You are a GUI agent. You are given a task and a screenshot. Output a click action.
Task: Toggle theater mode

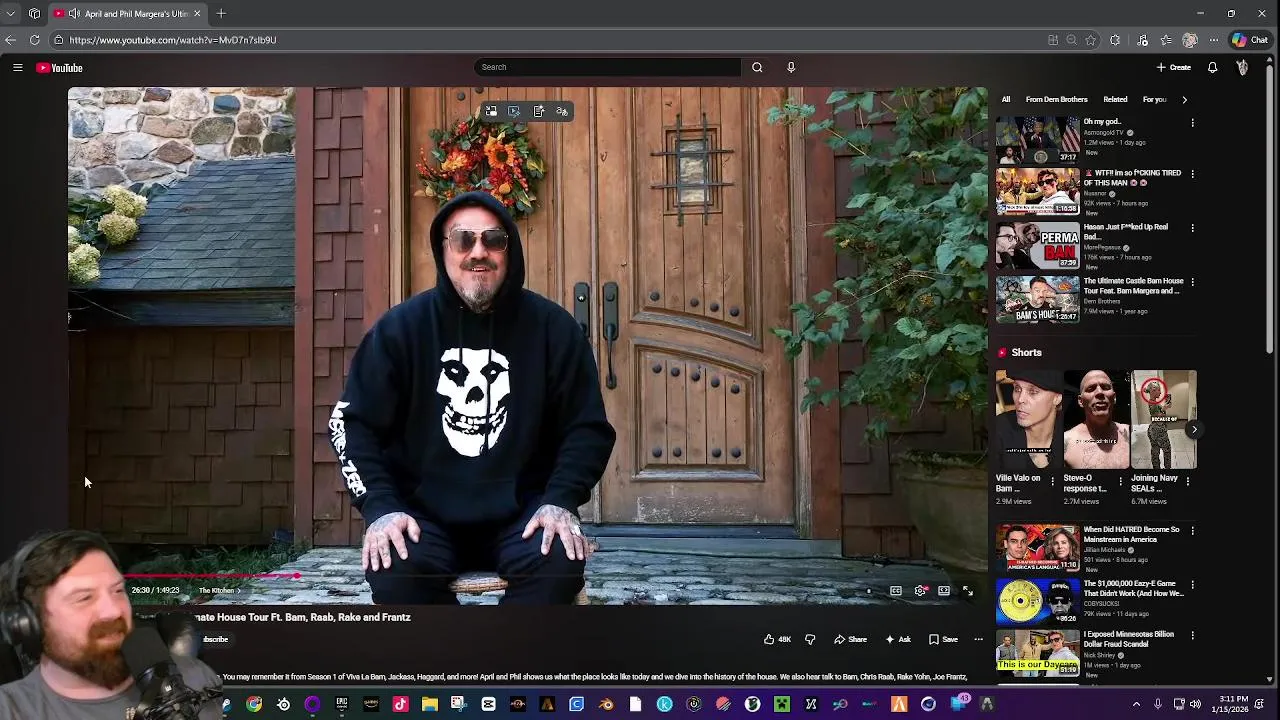944,591
